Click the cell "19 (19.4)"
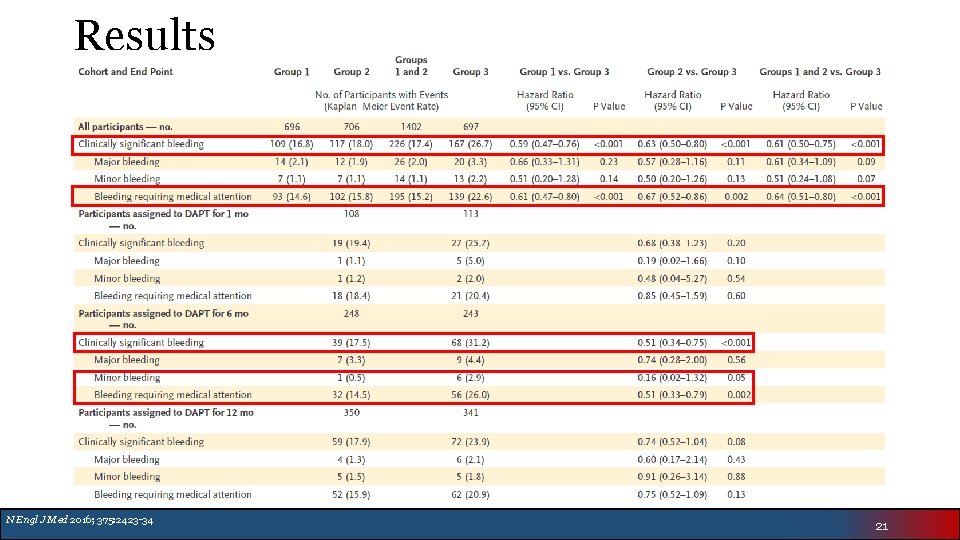 pos(351,243)
